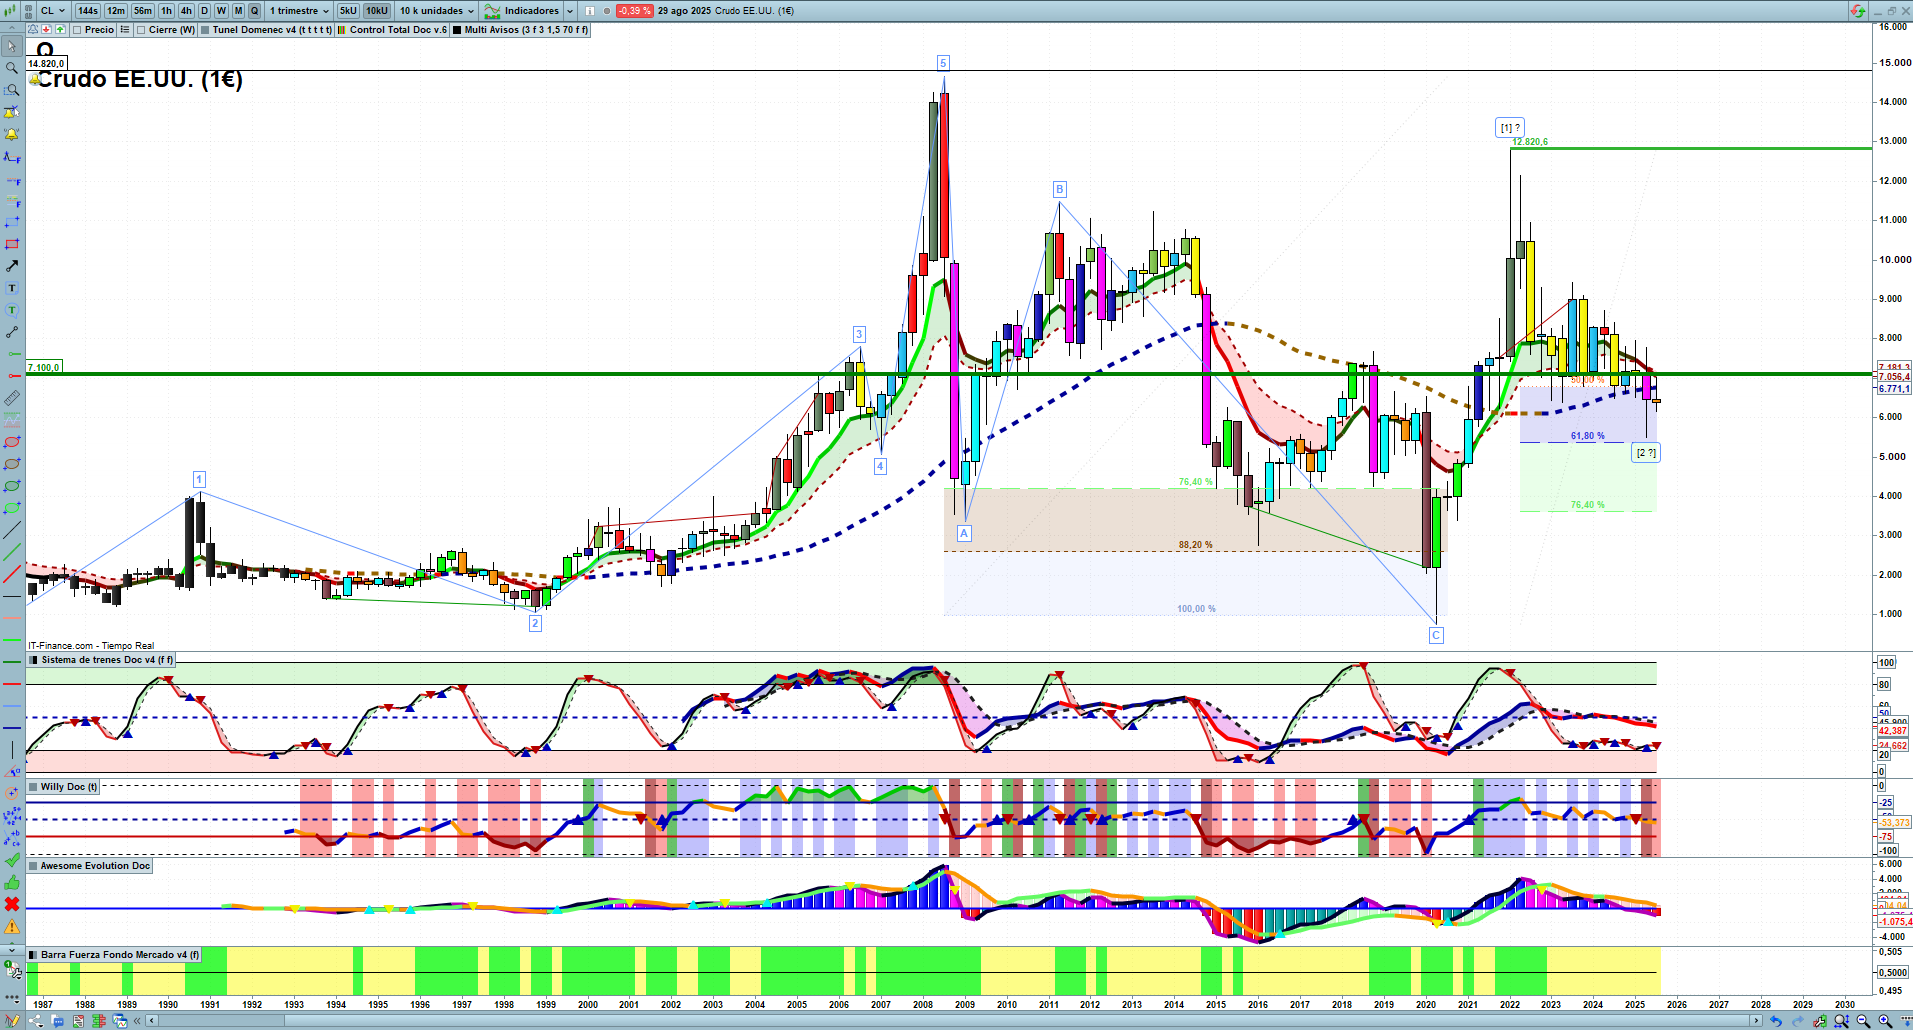The image size is (1913, 1030).
Task: Select the 5kU history button
Action: (x=348, y=11)
